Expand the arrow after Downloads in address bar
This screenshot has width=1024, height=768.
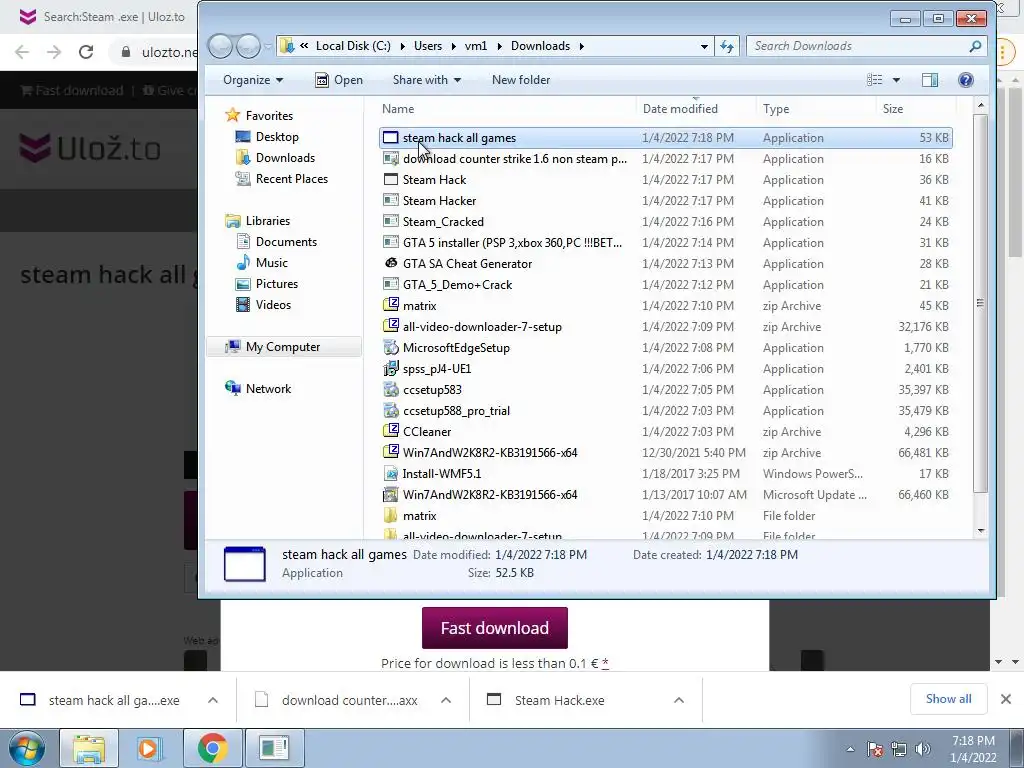coord(581,46)
